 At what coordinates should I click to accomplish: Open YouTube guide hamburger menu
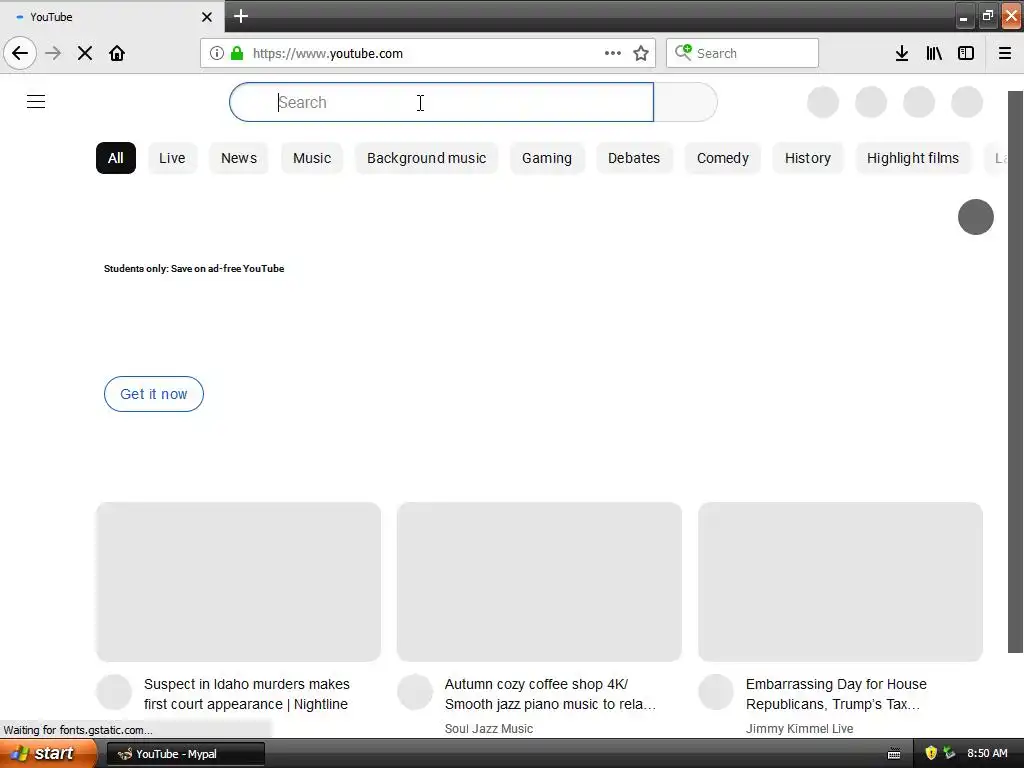coord(36,102)
